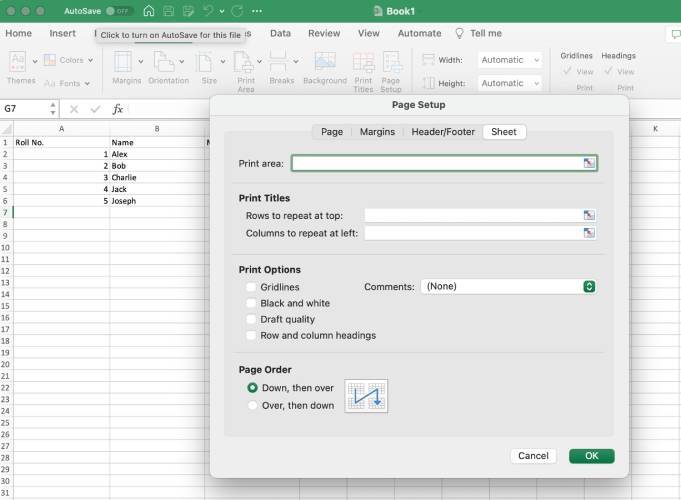Click the Rows to repeat range selector icon

(x=589, y=215)
